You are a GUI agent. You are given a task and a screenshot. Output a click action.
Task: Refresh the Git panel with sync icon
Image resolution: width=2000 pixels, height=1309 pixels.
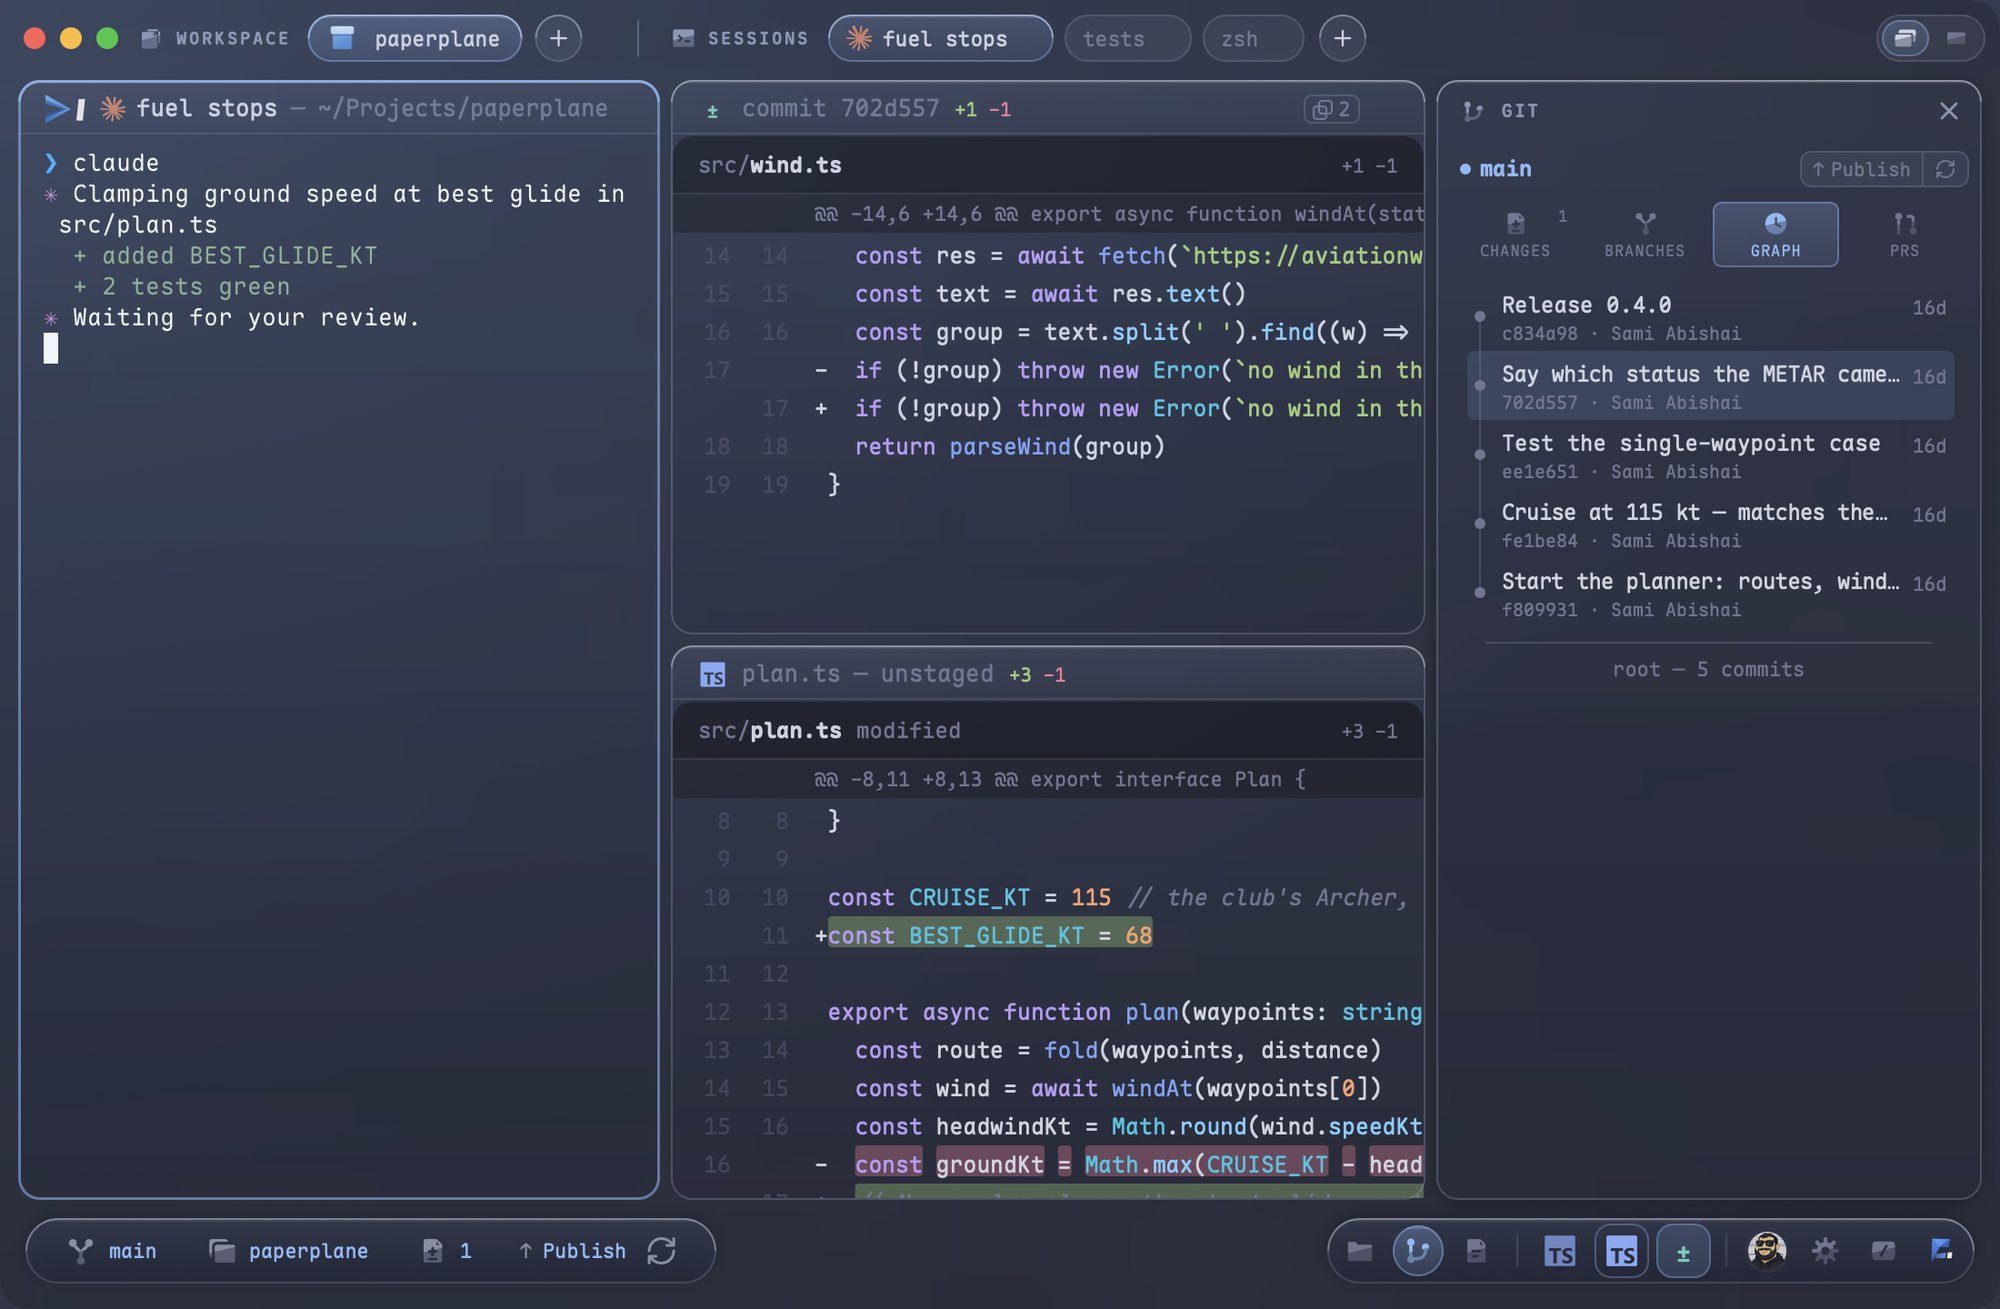pos(1945,169)
